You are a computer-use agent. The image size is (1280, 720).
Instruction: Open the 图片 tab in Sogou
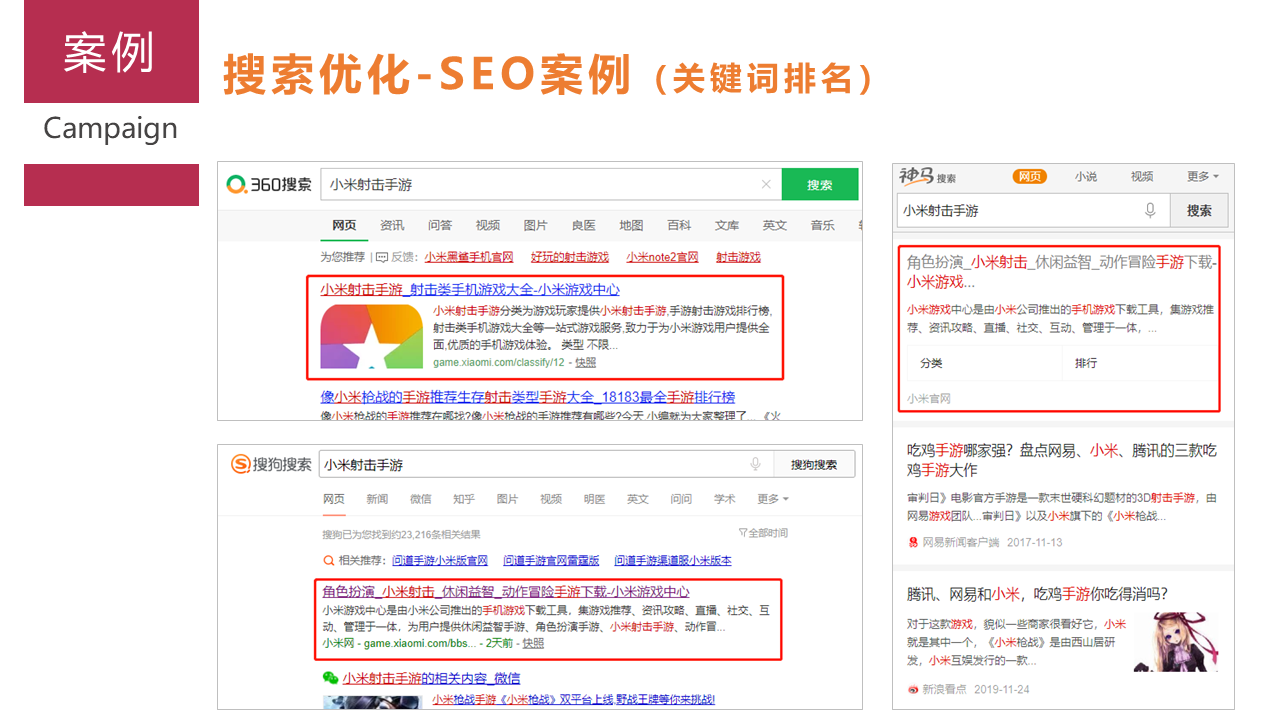point(507,499)
